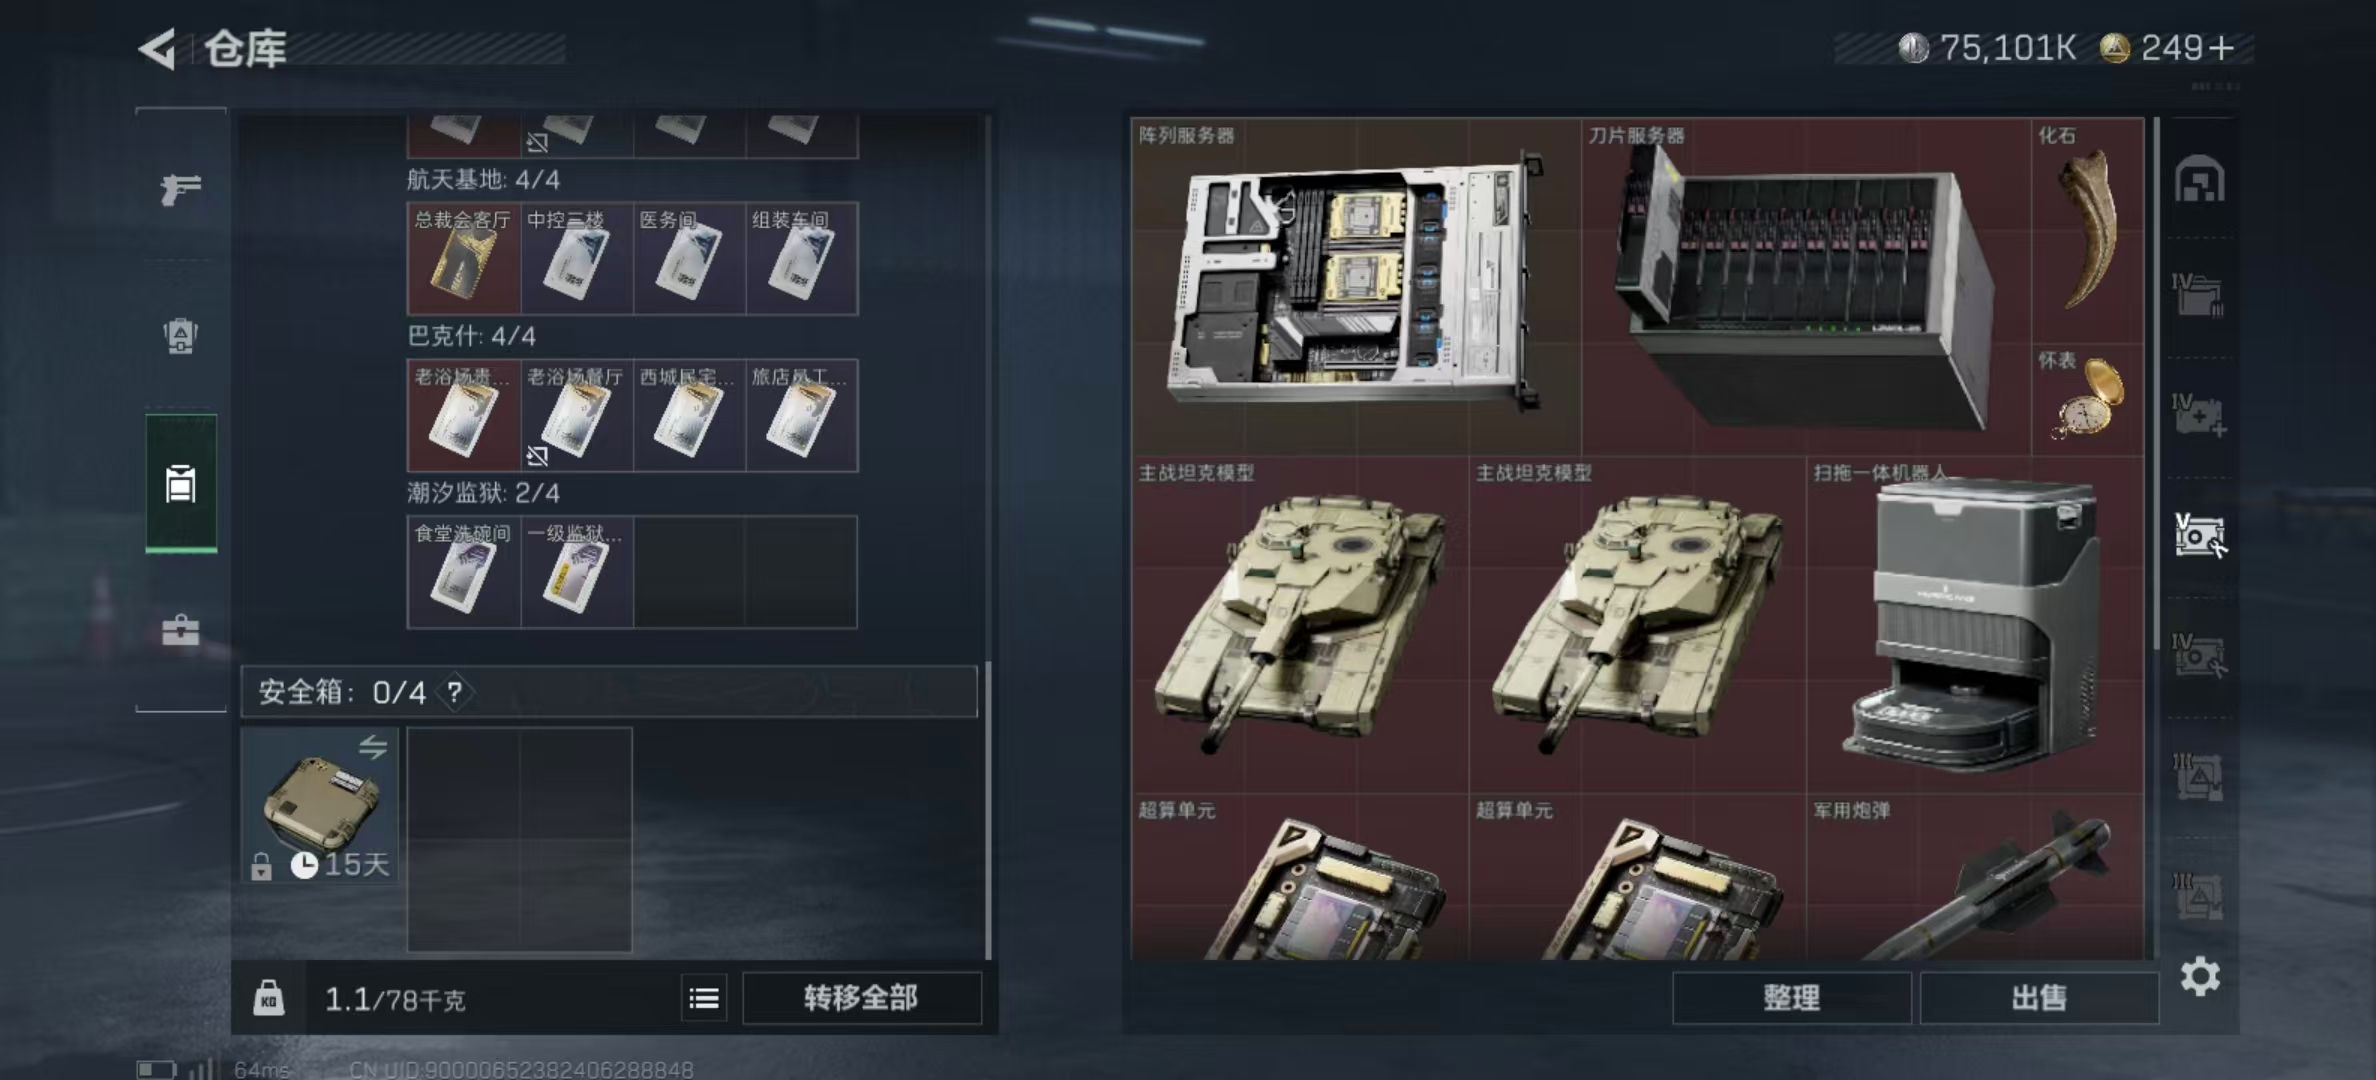Click the safe box help question mark
The height and width of the screenshot is (1080, 2376).
click(x=455, y=692)
